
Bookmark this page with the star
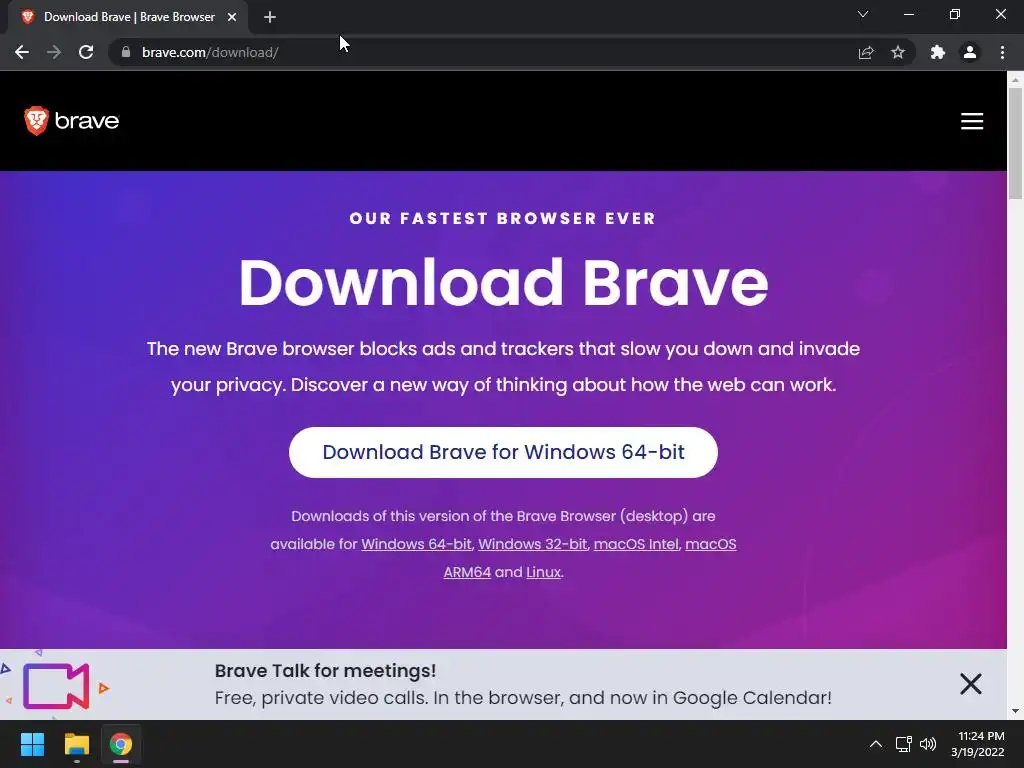(x=898, y=52)
